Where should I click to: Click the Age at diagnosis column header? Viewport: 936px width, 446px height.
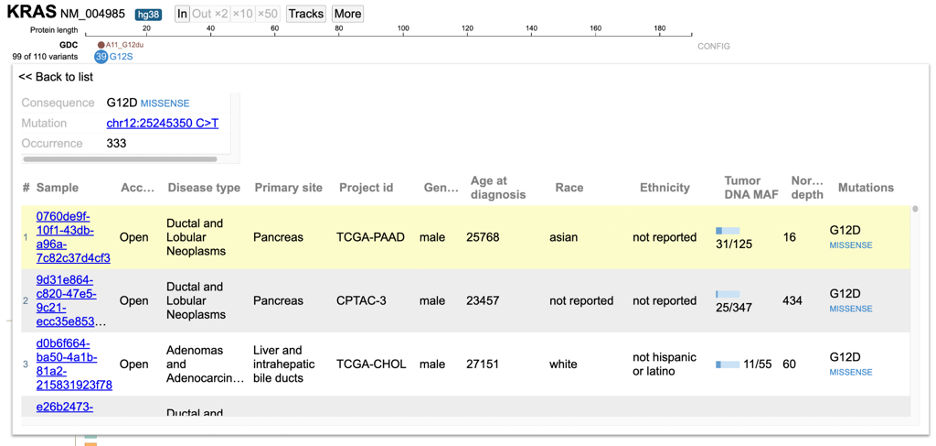[497, 188]
